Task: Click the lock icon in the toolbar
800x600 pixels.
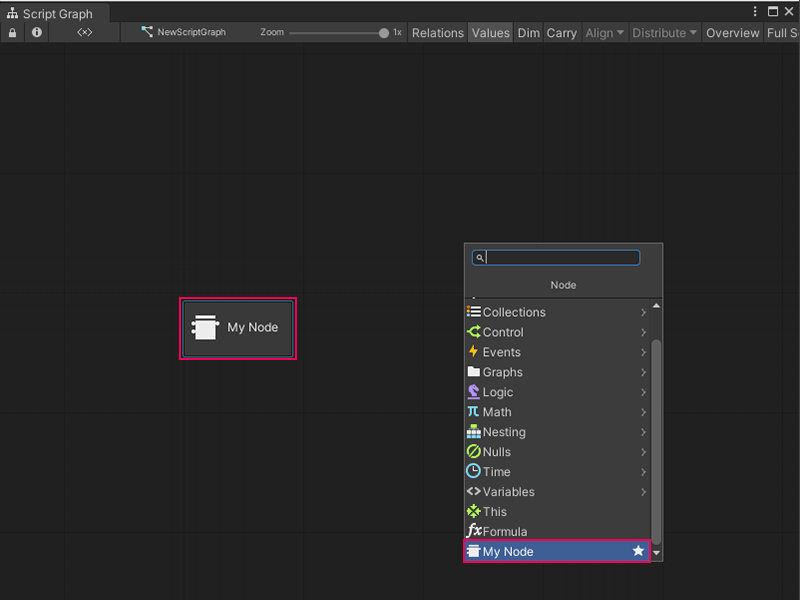Action: (12, 32)
